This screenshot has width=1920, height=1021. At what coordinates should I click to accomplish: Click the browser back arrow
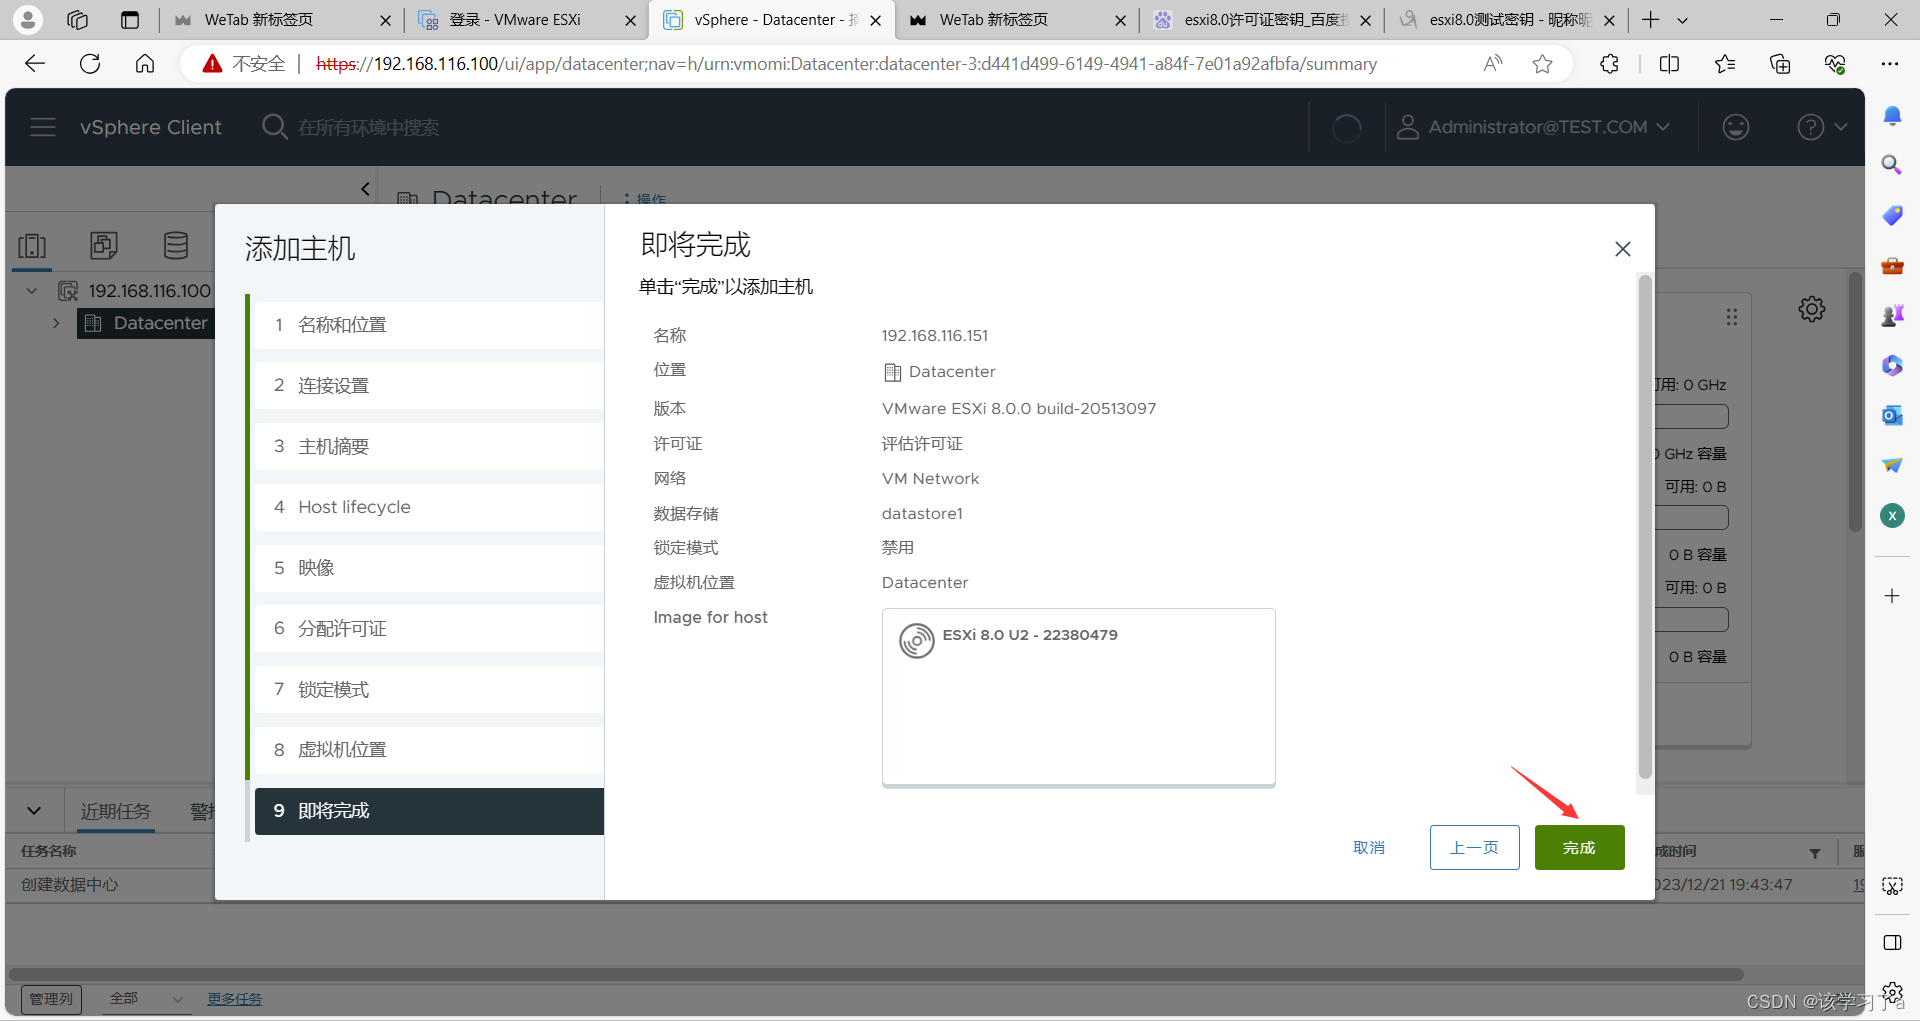point(35,64)
